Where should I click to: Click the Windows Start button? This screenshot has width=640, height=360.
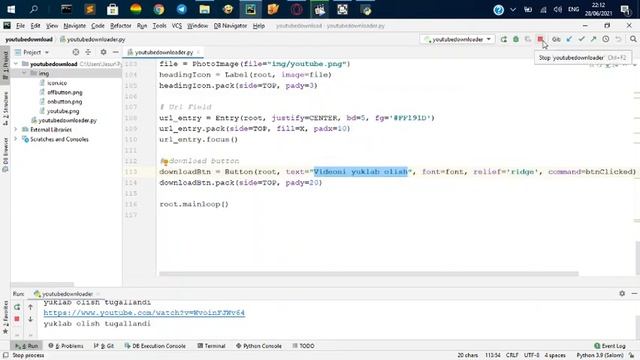11,9
